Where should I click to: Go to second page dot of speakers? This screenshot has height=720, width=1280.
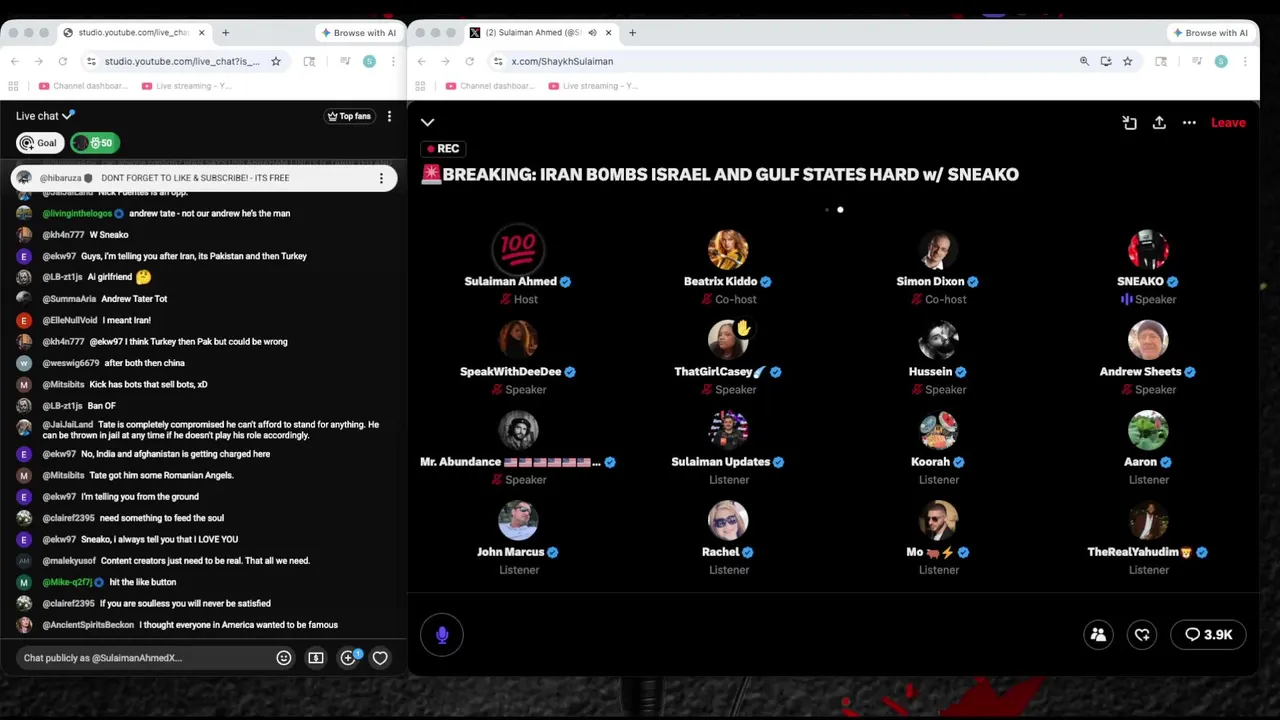click(840, 210)
